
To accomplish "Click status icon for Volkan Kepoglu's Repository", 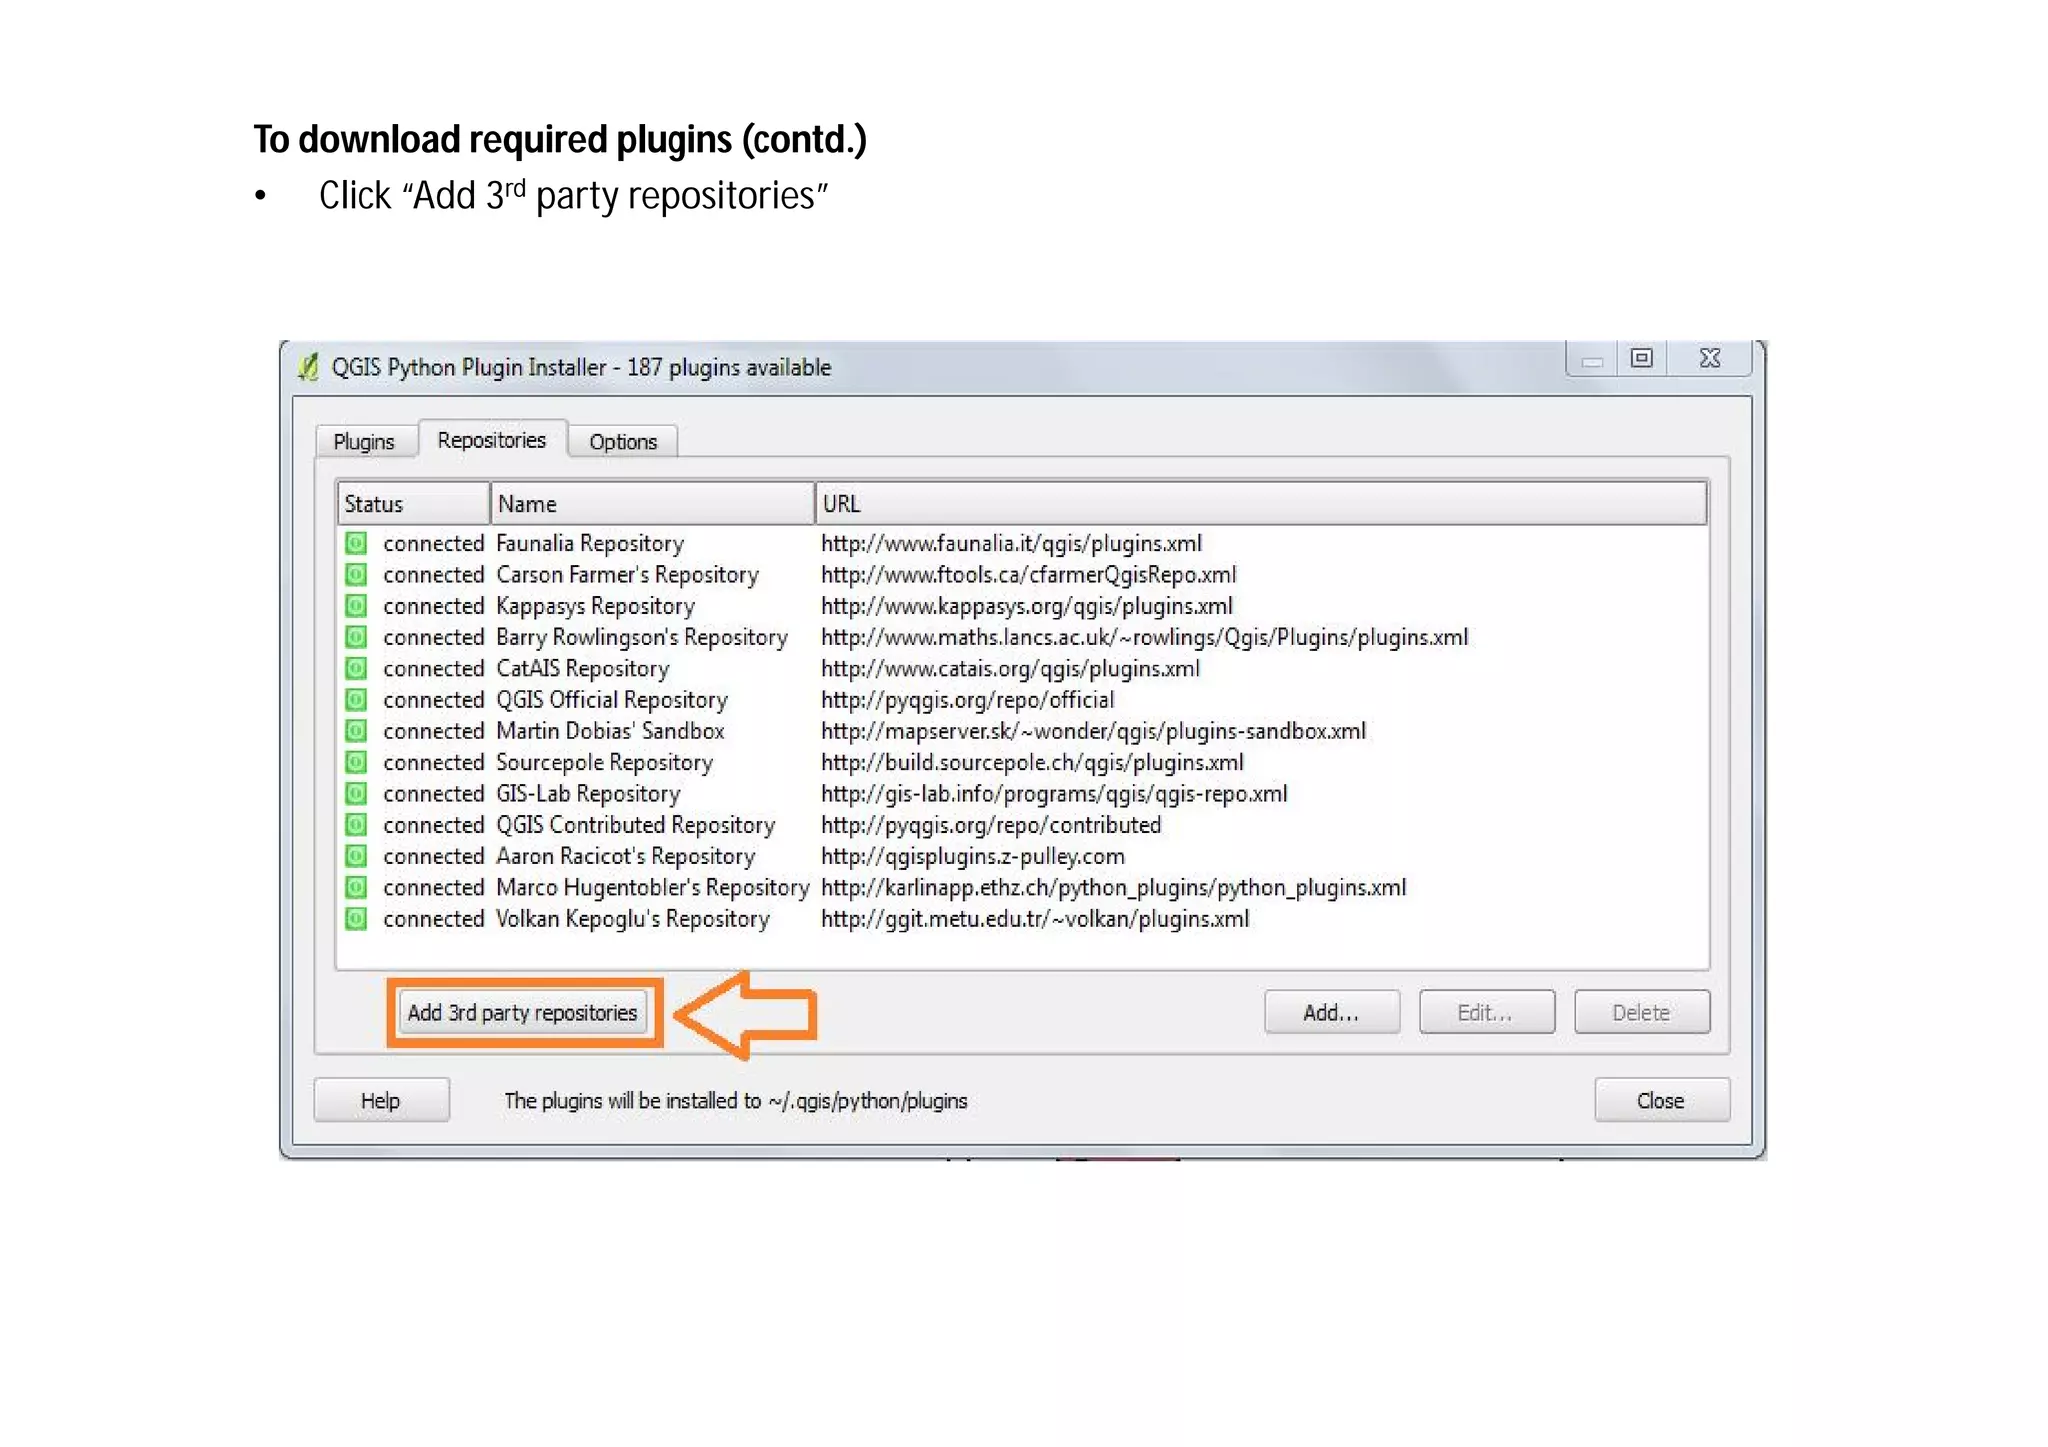I will coord(356,918).
